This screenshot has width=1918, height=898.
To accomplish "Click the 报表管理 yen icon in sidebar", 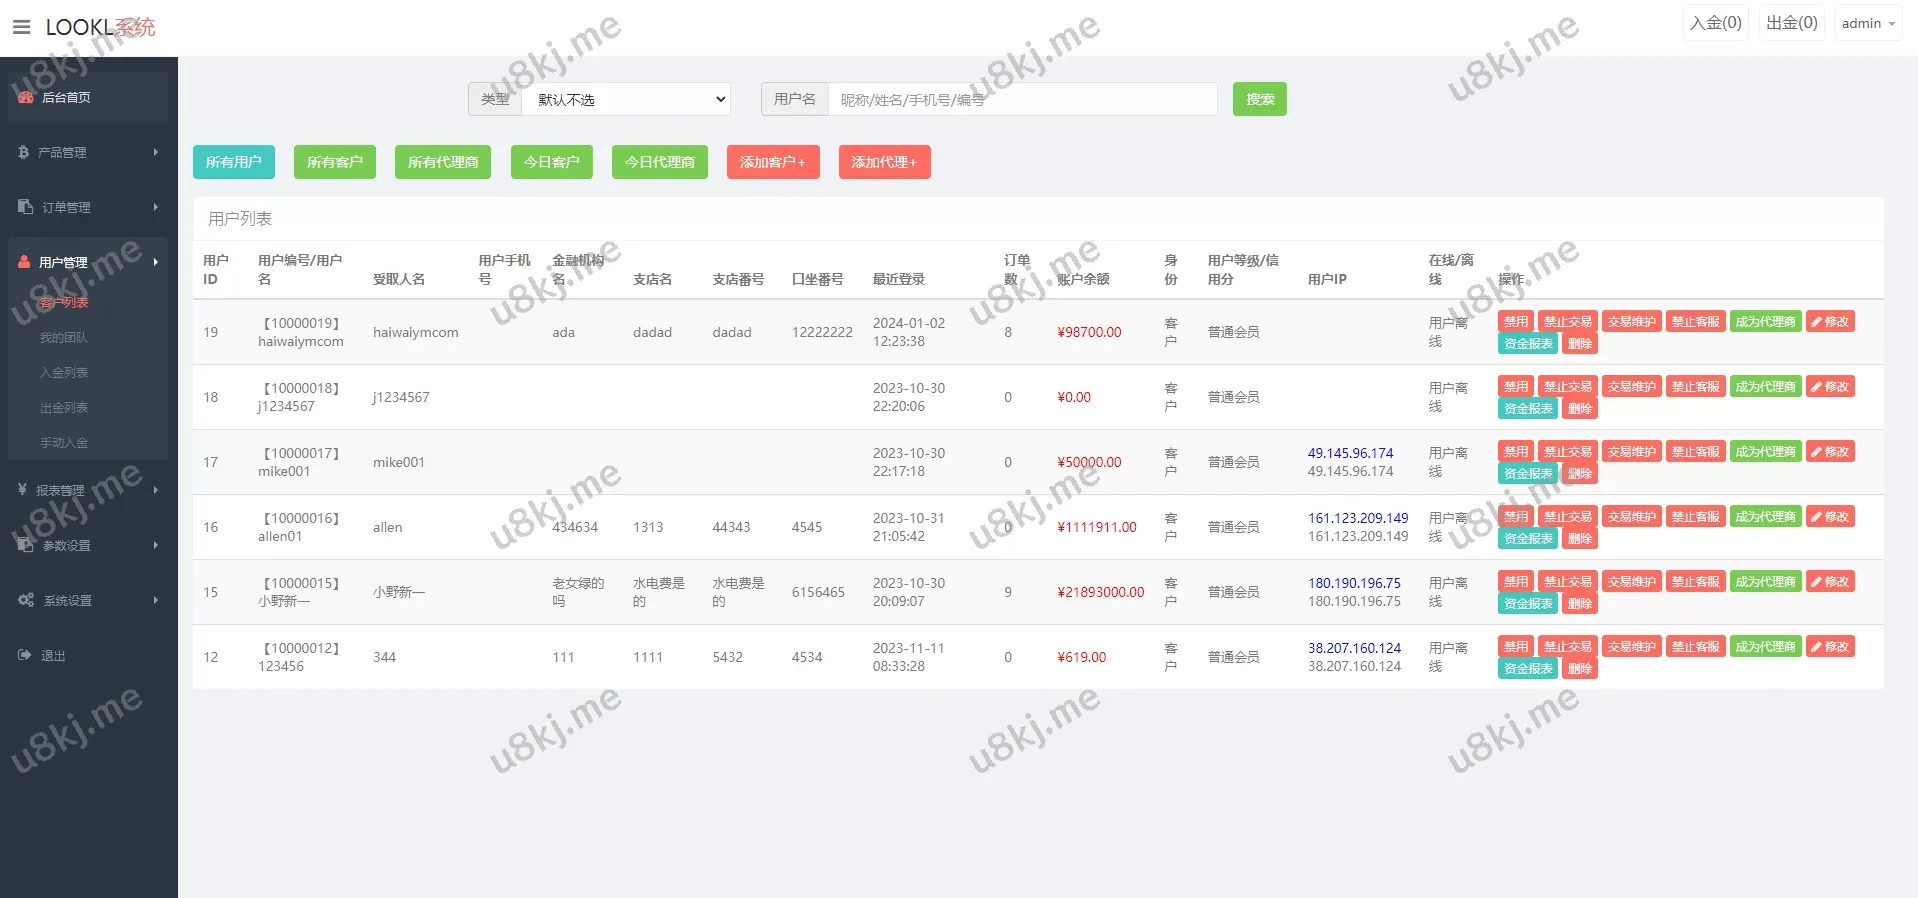I will point(22,490).
